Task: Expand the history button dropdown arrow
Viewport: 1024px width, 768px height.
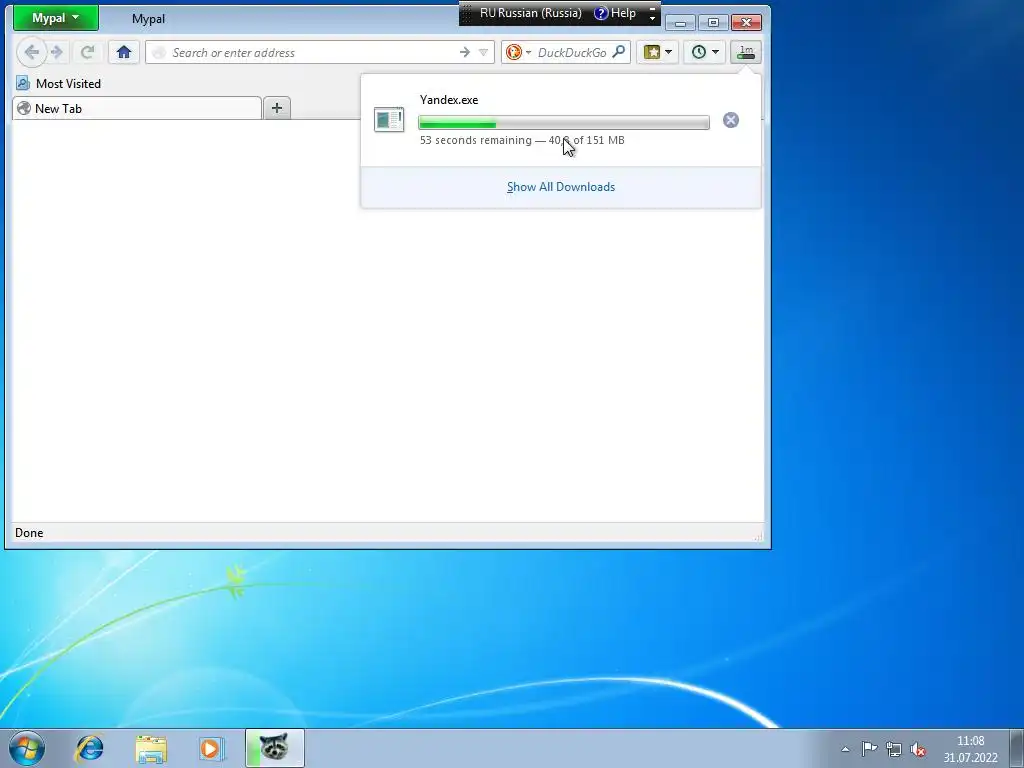Action: click(x=715, y=52)
